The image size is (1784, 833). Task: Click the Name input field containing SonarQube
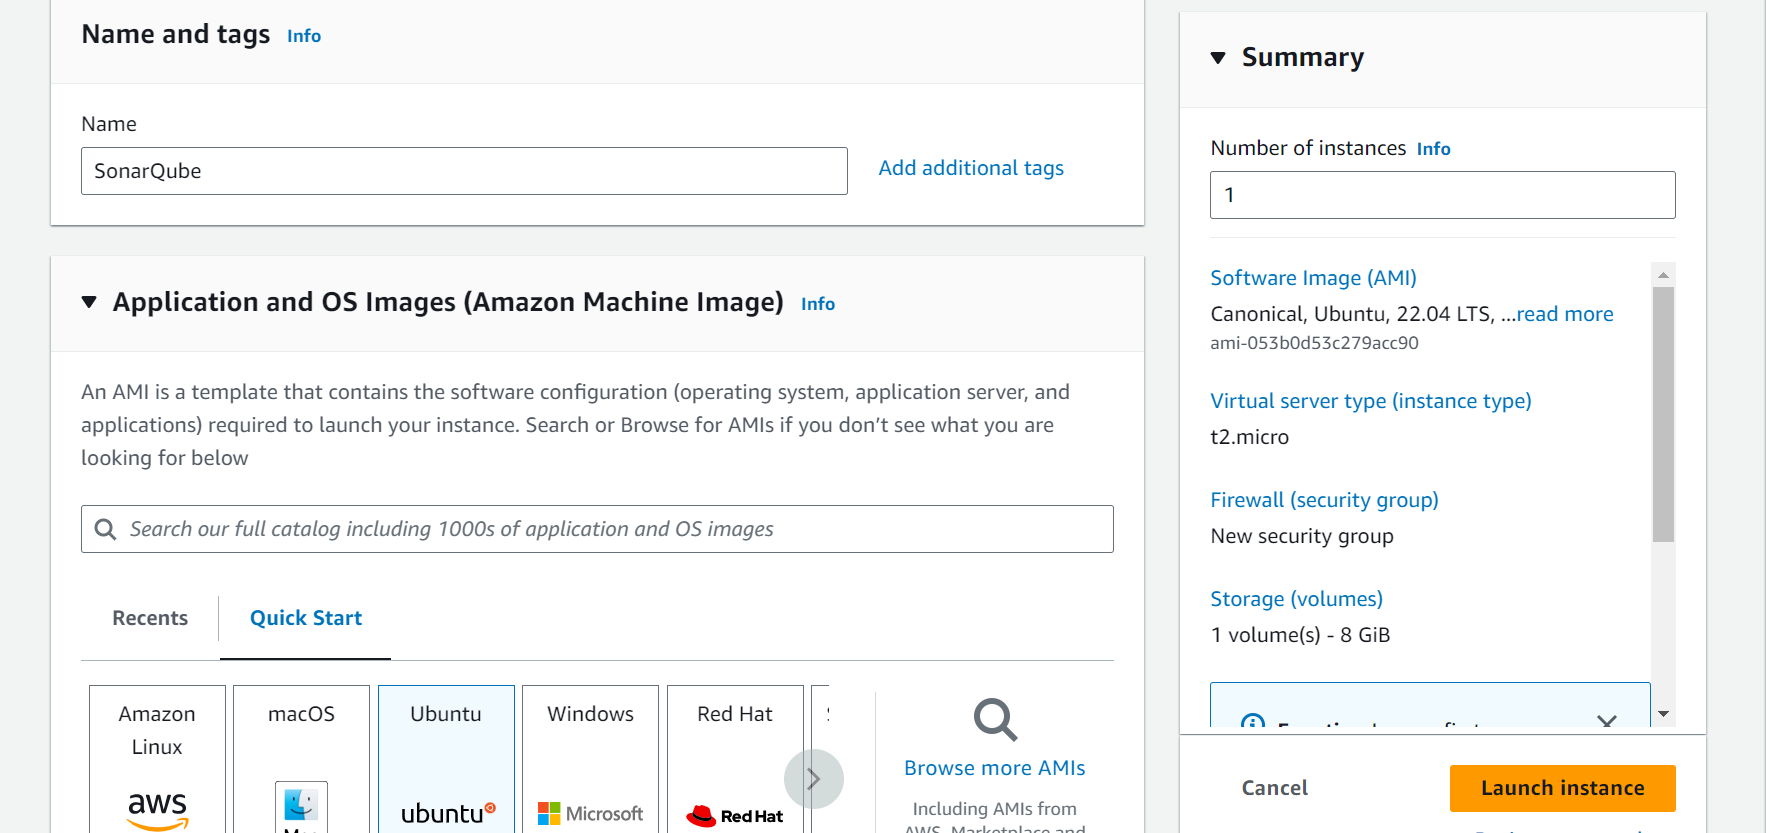pos(464,171)
